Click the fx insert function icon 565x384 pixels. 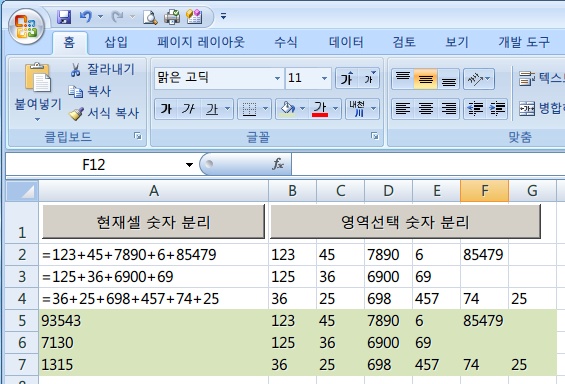277,165
